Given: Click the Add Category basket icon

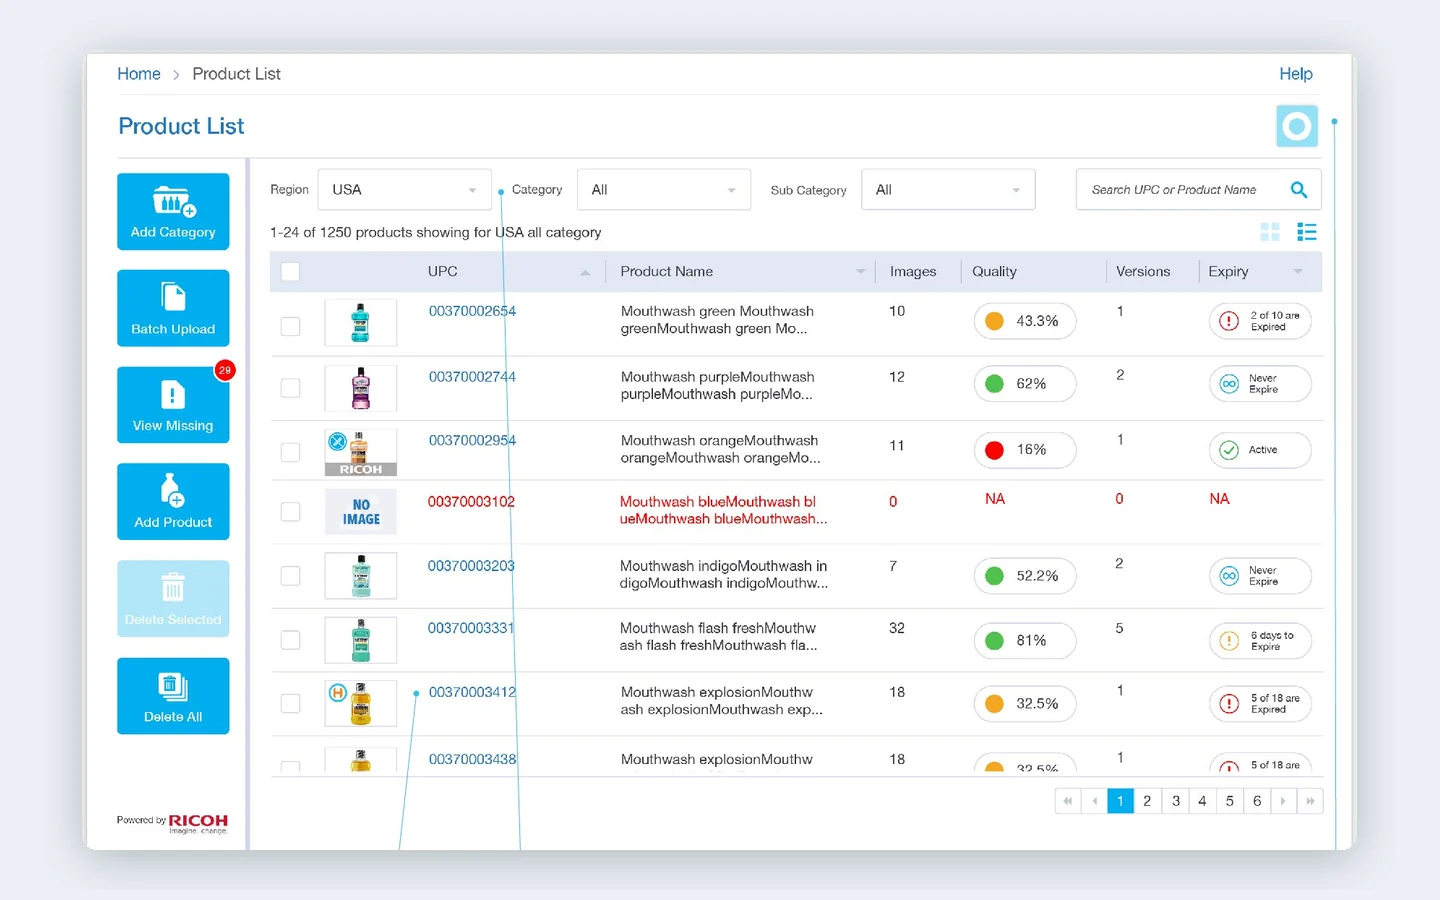Looking at the screenshot, I should point(174,201).
